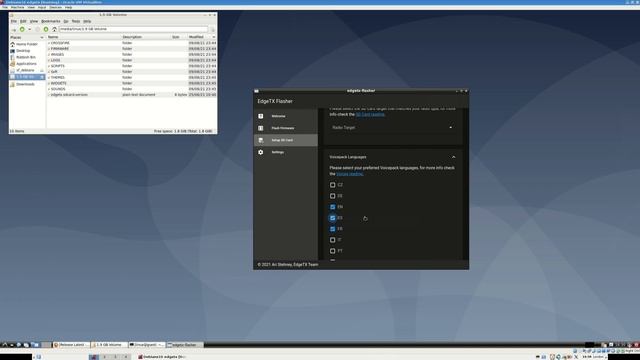Screen dimensions: 640x360
Task: Select the edgetx sdcard version file
Action: pyautogui.click(x=132, y=94)
